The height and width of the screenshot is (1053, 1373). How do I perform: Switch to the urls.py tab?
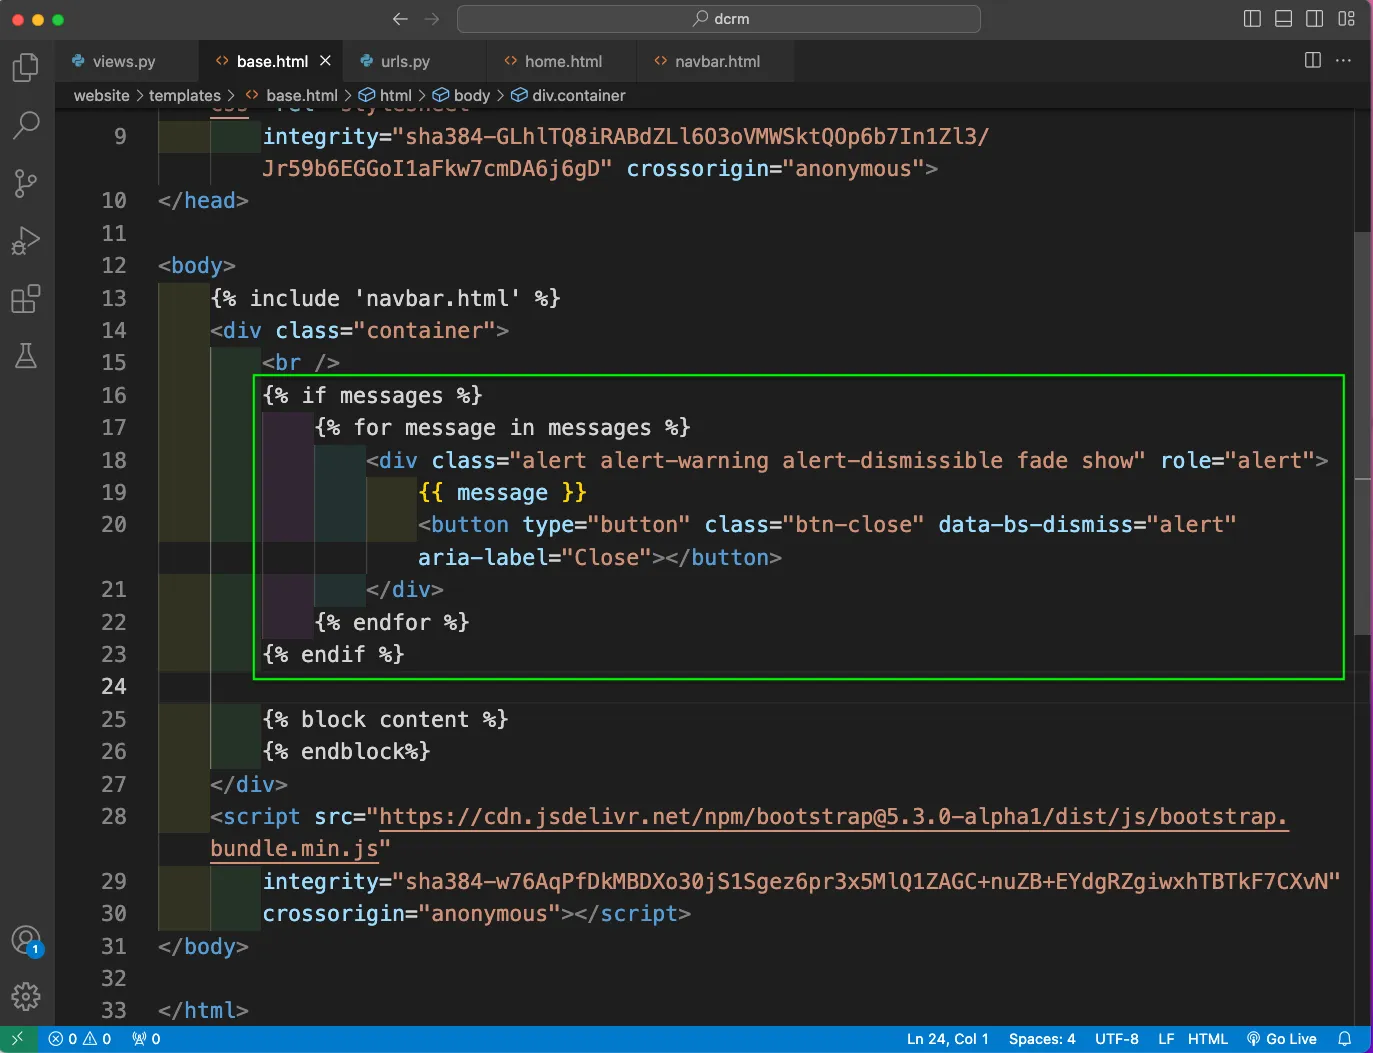click(x=414, y=61)
